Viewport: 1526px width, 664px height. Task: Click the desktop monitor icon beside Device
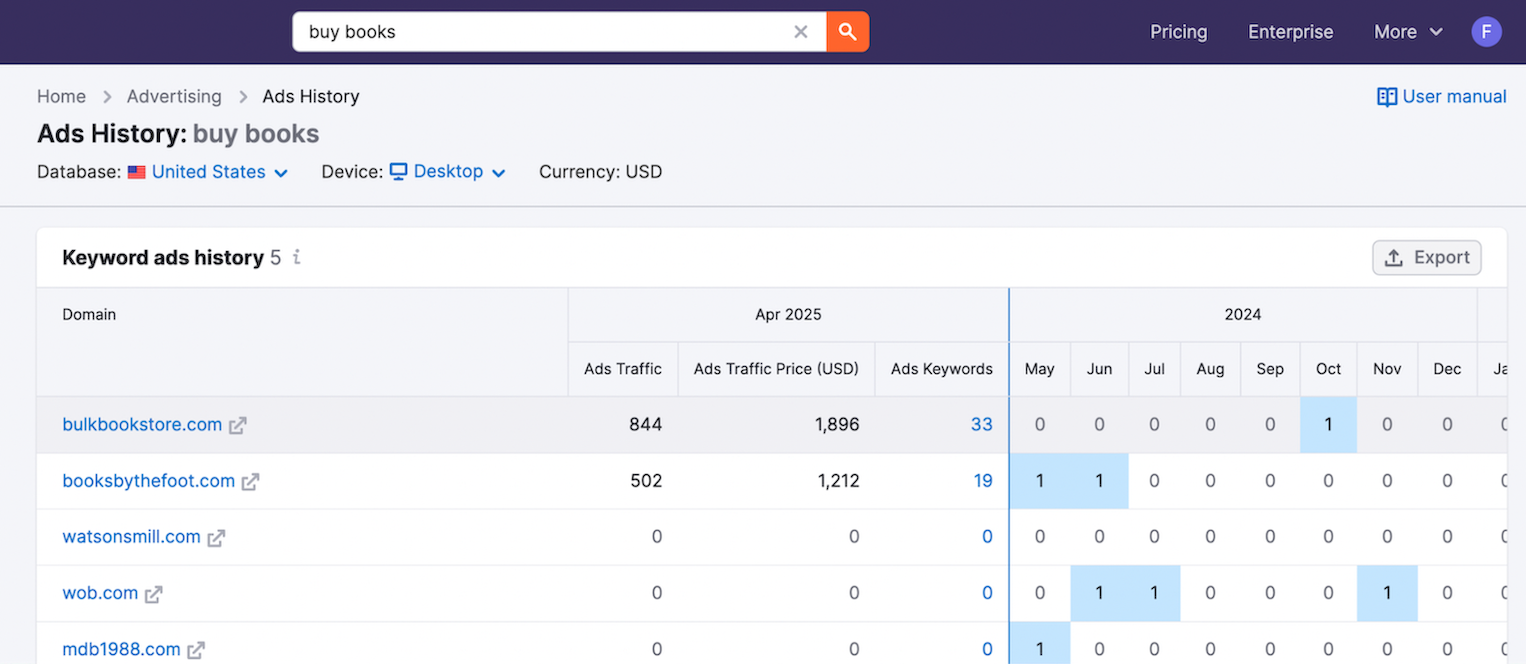[399, 171]
